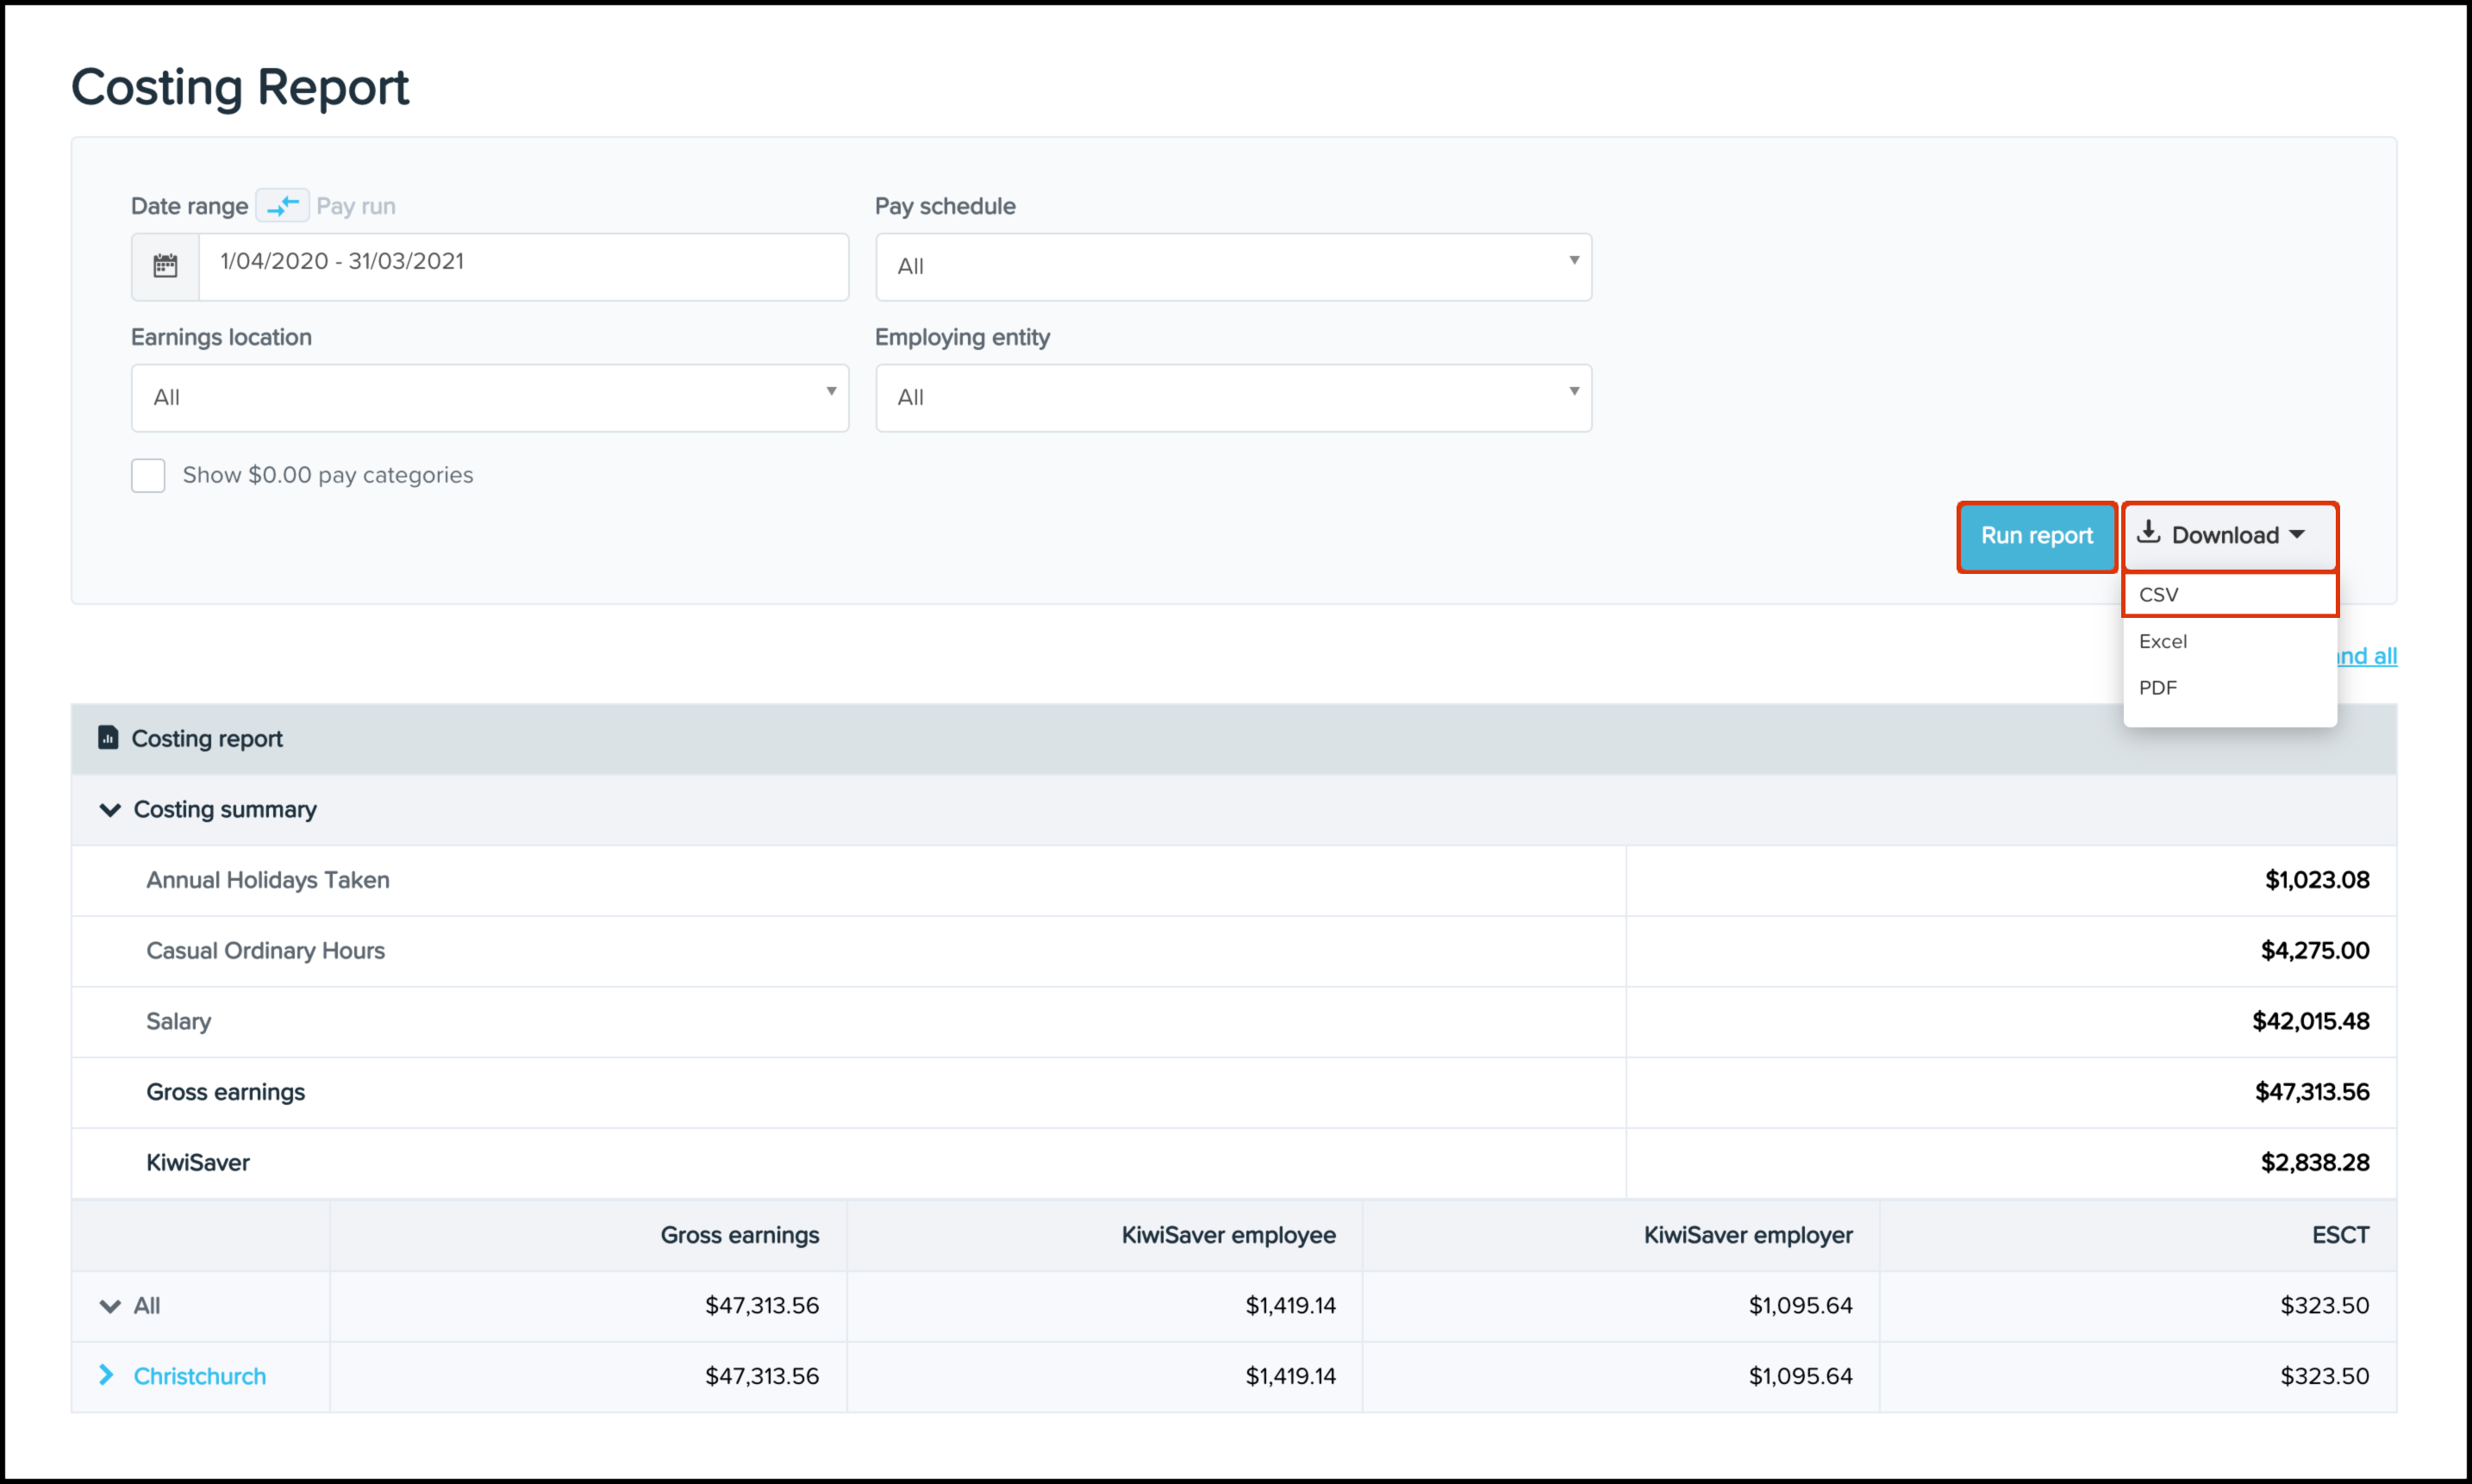The height and width of the screenshot is (1484, 2472).
Task: Expand the Christchurch row arrow
Action: click(107, 1375)
